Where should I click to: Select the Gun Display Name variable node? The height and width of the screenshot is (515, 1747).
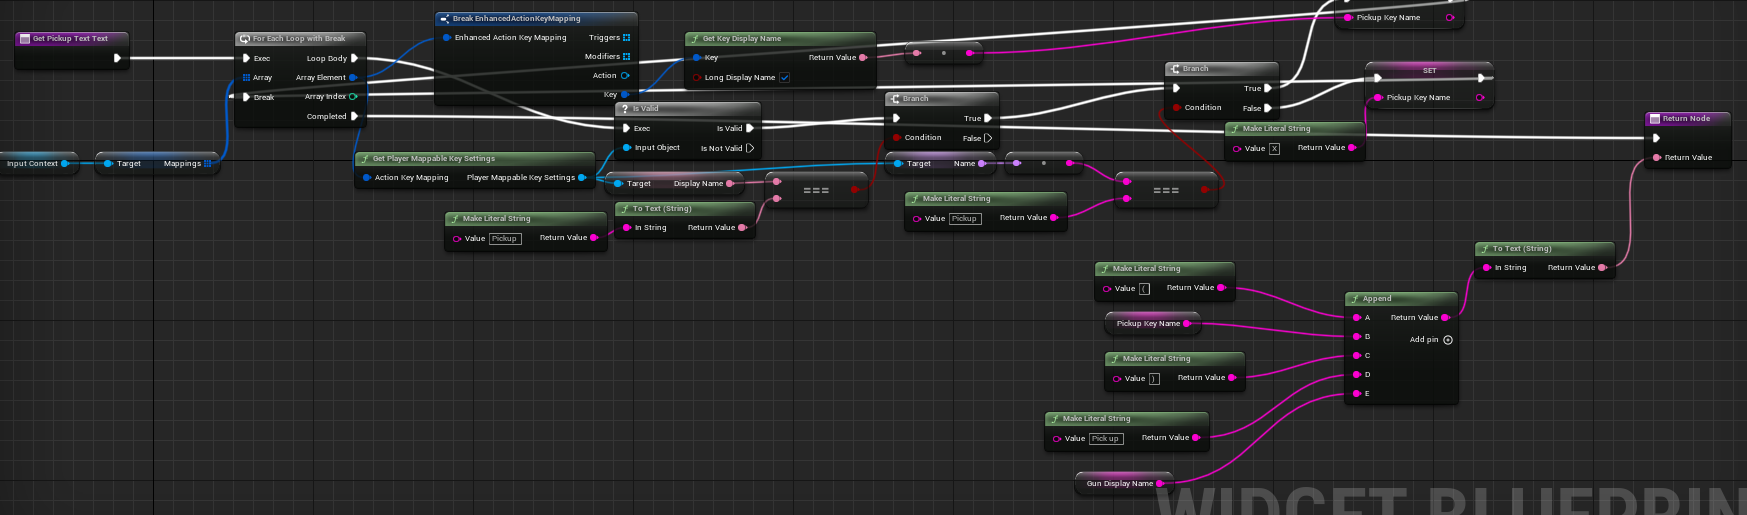click(x=1120, y=483)
